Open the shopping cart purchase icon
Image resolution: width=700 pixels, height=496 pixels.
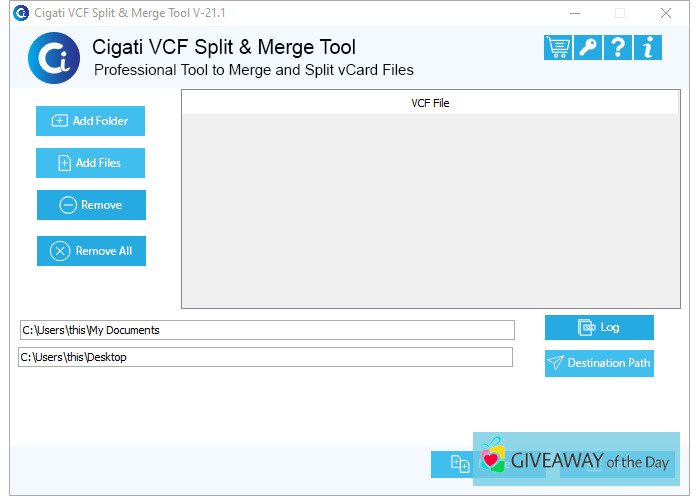(x=557, y=47)
